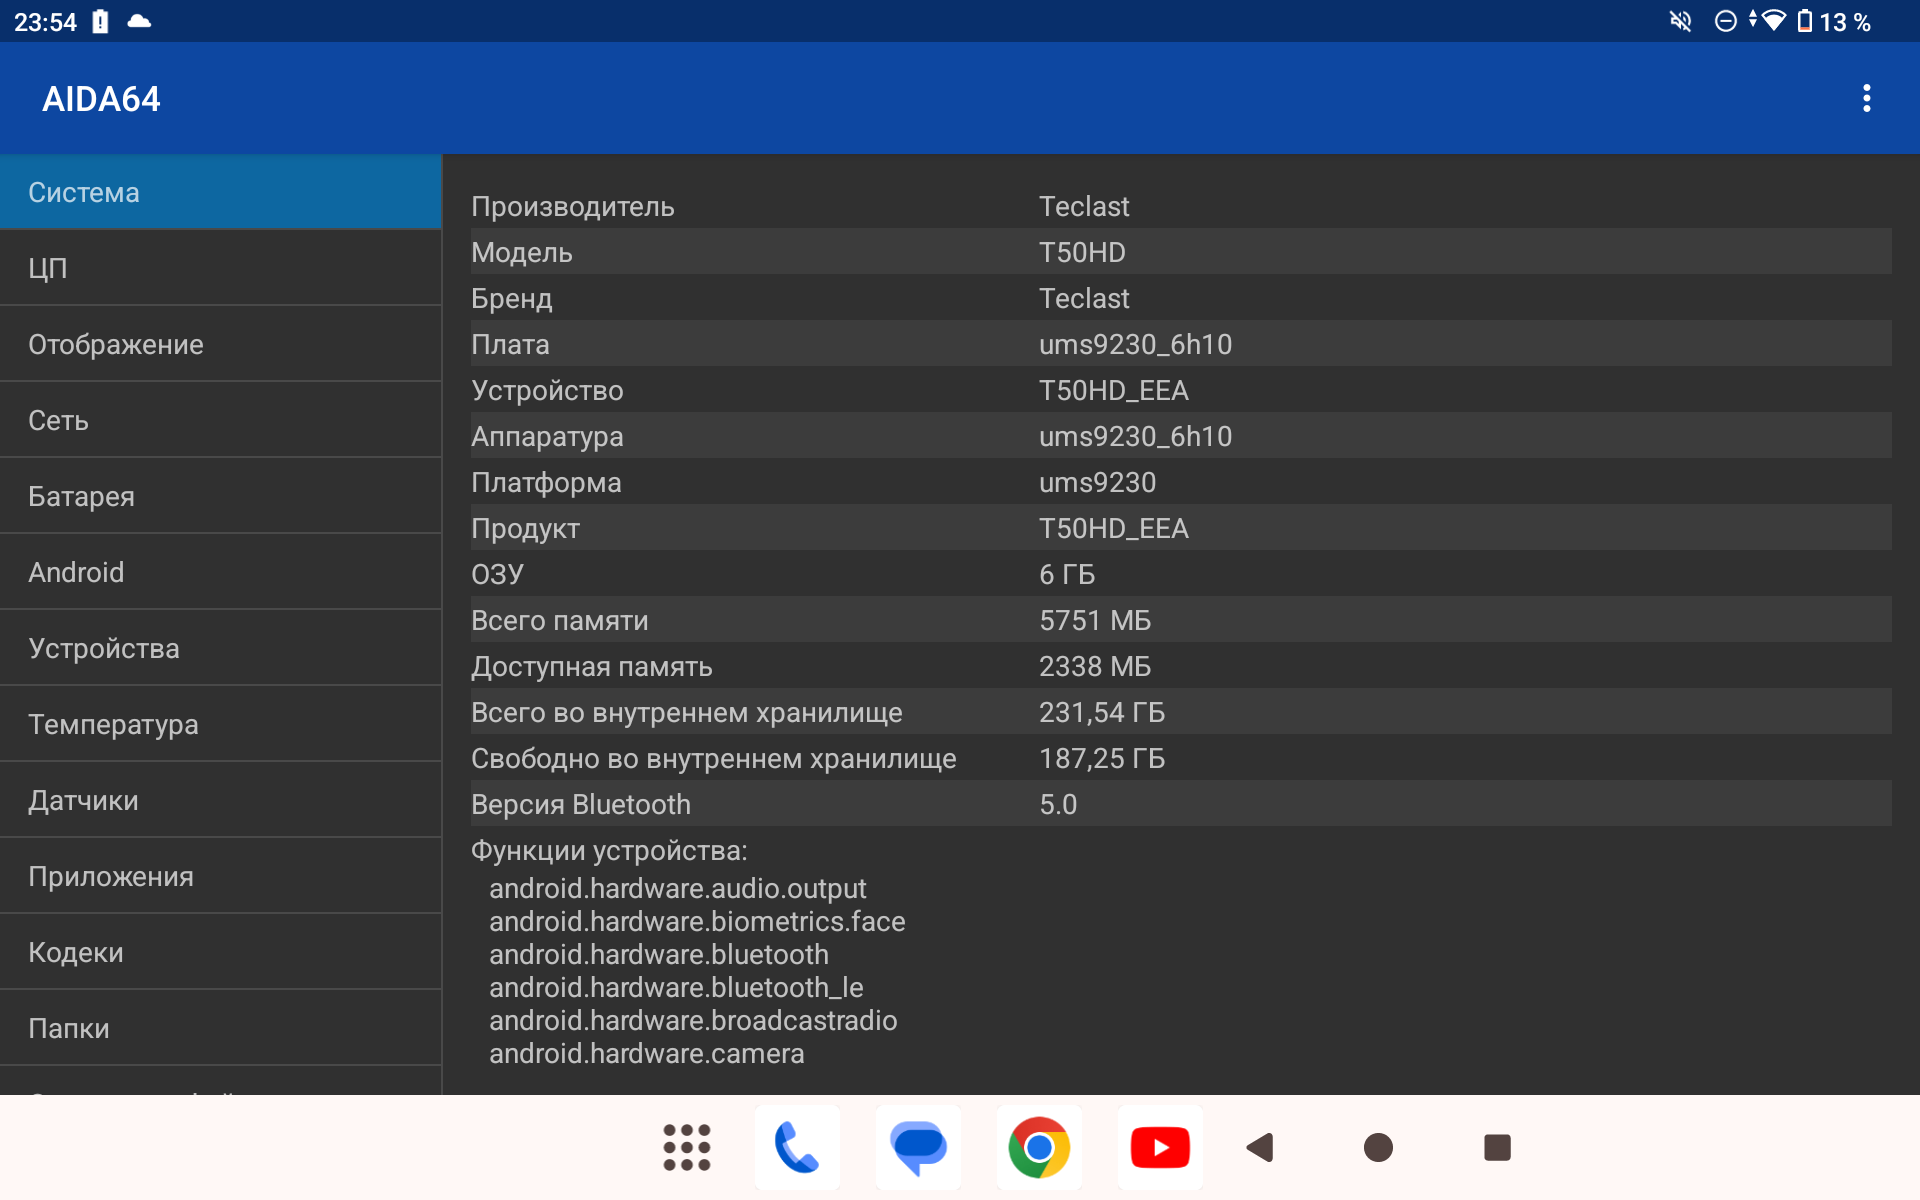
Task: Switch to the Сеть section
Action: coord(220,420)
